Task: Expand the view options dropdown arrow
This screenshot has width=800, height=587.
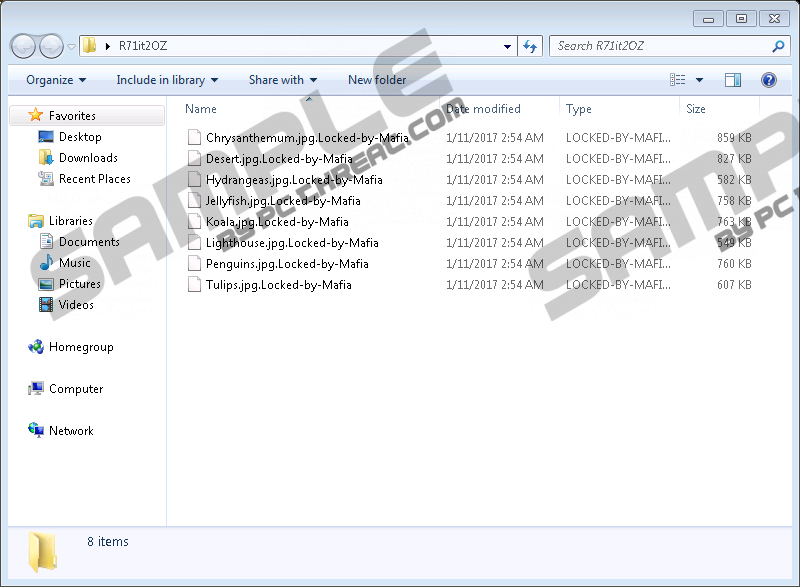Action: (x=699, y=80)
